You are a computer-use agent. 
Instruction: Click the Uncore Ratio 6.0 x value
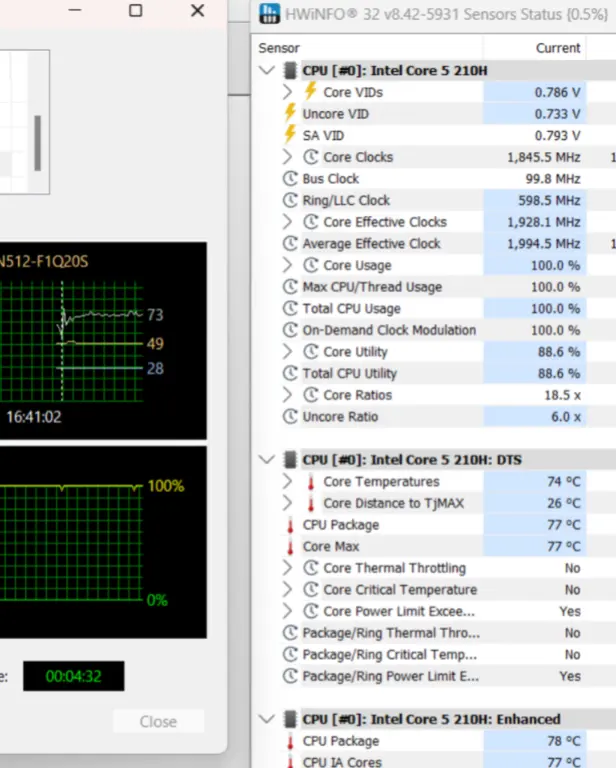click(x=566, y=417)
